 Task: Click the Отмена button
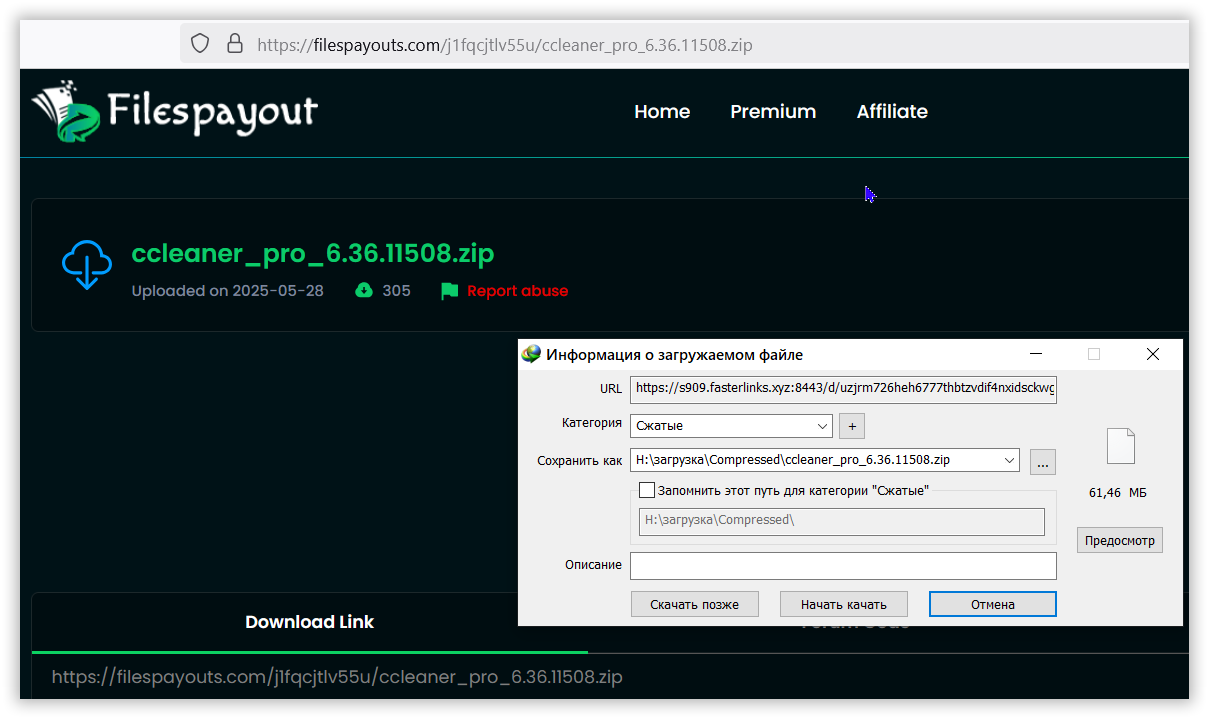pos(993,604)
